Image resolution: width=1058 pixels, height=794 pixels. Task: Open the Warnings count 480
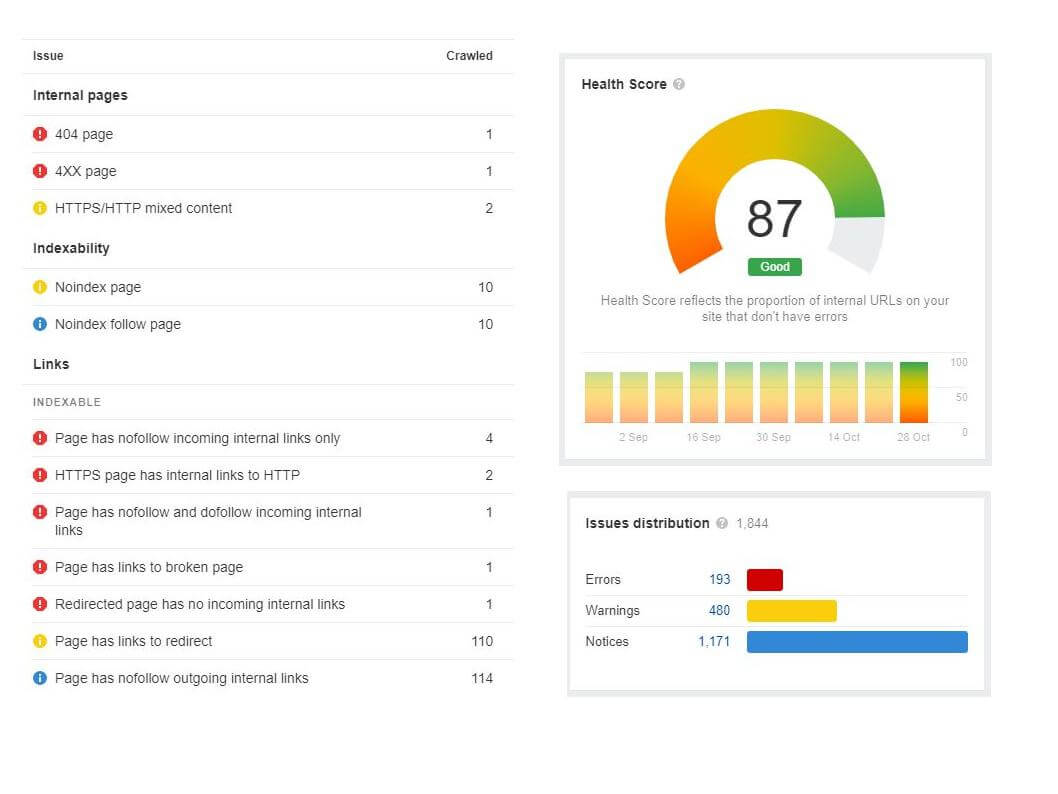click(x=719, y=610)
